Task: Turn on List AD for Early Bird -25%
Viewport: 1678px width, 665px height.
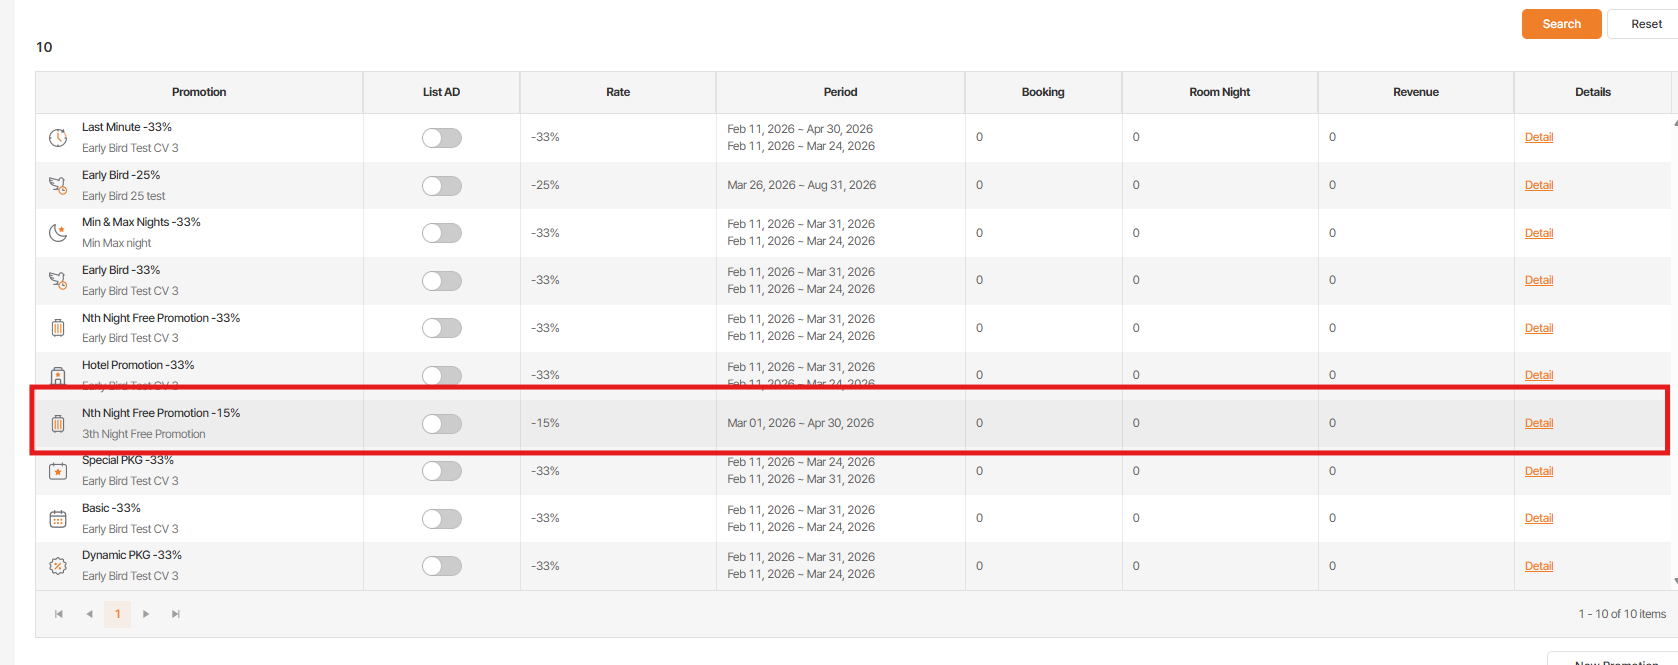Action: coord(441,186)
